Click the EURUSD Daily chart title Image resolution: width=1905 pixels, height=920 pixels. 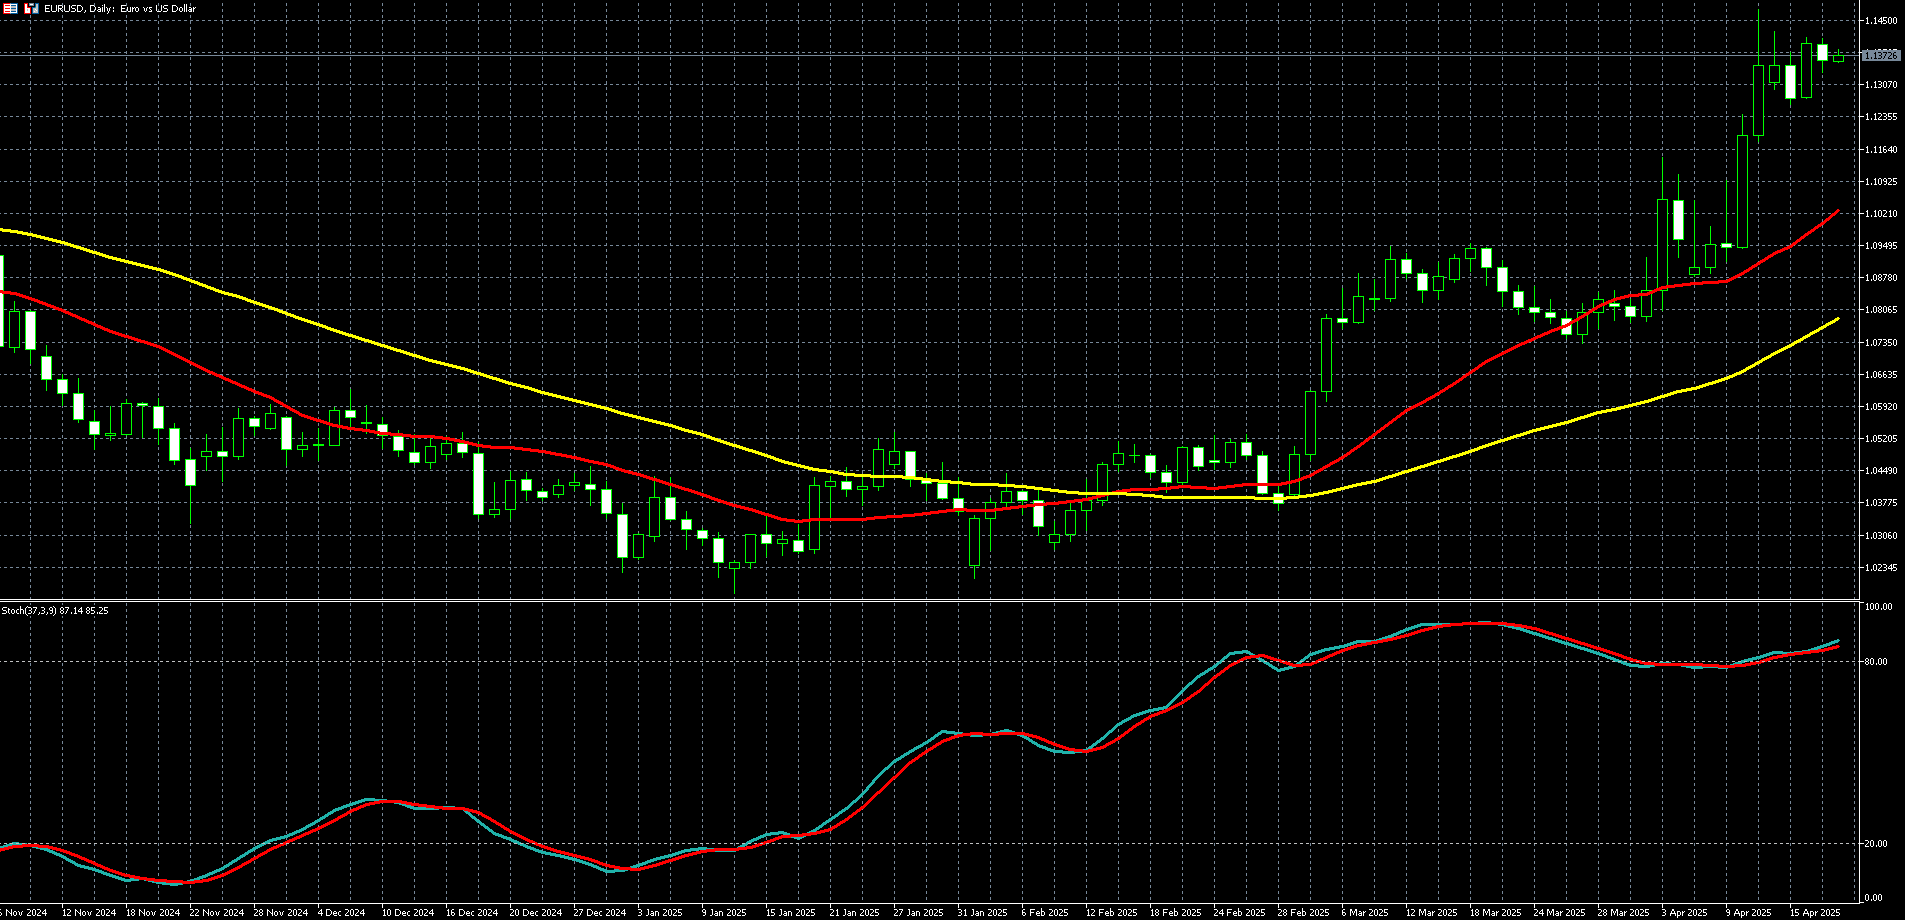click(120, 9)
